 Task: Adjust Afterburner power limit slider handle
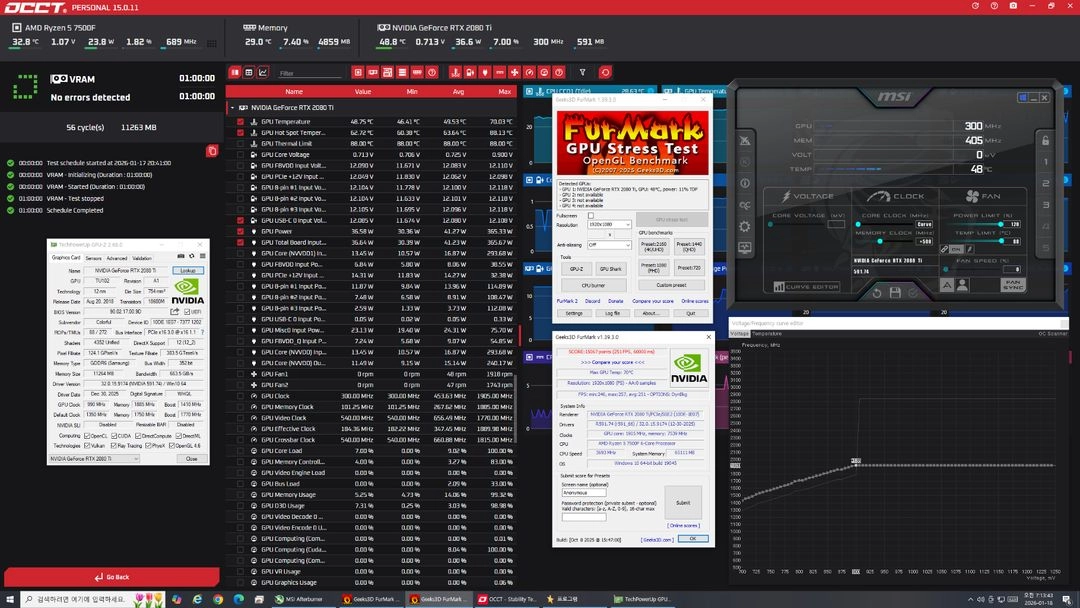click(1001, 224)
